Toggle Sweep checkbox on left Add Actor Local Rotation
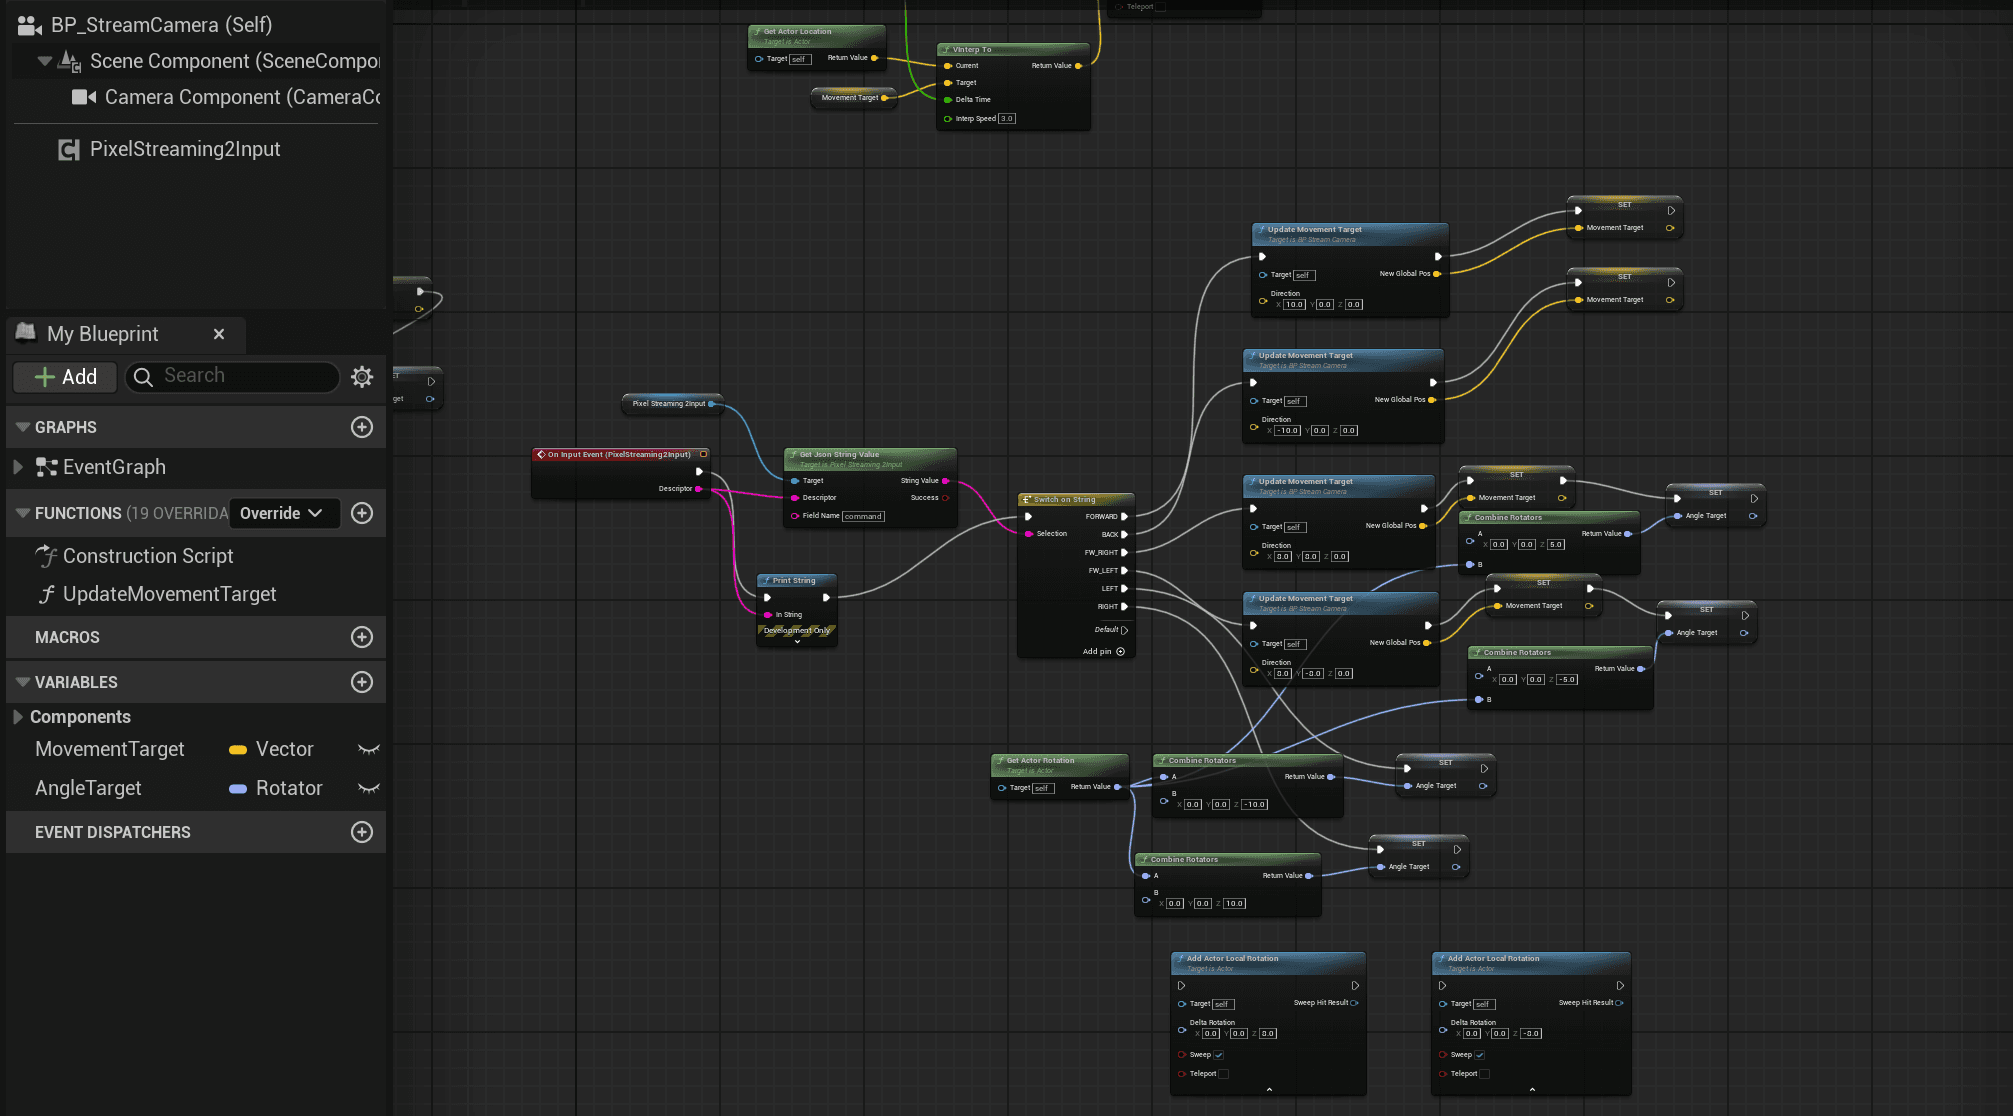The image size is (2013, 1116). click(x=1219, y=1055)
